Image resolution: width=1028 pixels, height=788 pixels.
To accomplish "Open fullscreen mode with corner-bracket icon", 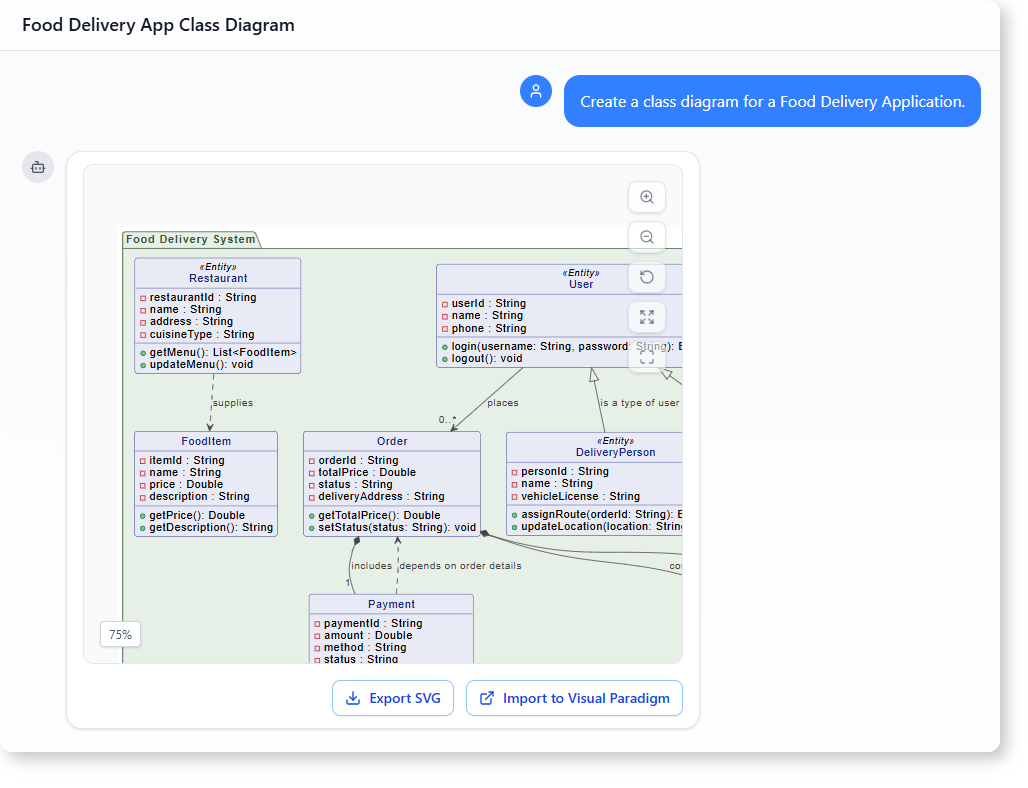I will [647, 356].
